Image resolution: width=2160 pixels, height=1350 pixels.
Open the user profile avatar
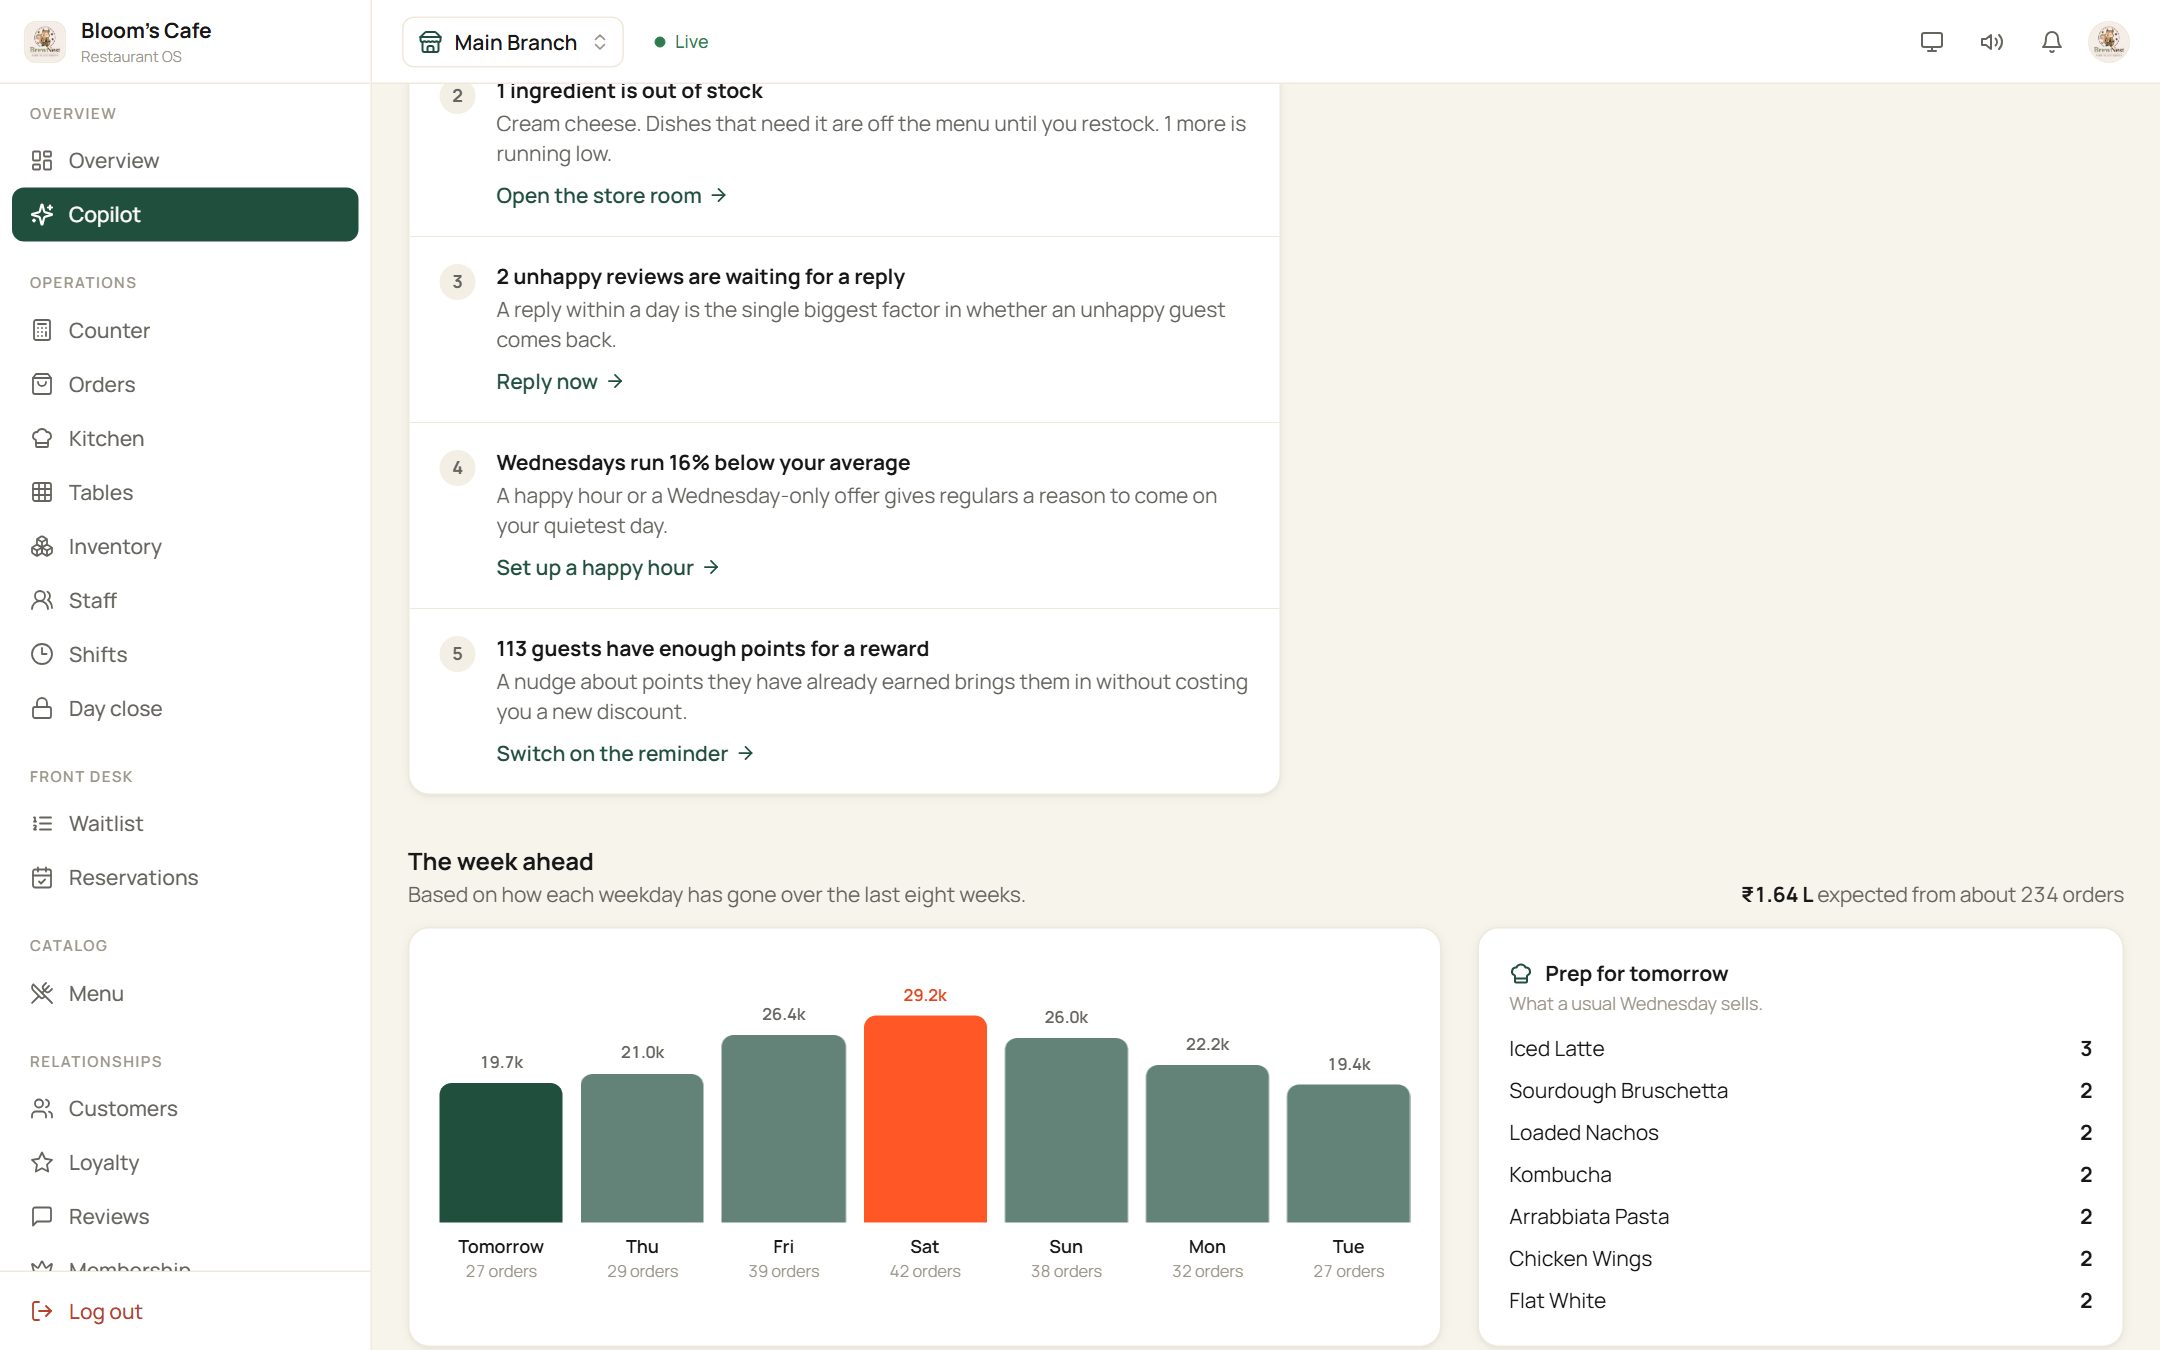pos(2109,42)
